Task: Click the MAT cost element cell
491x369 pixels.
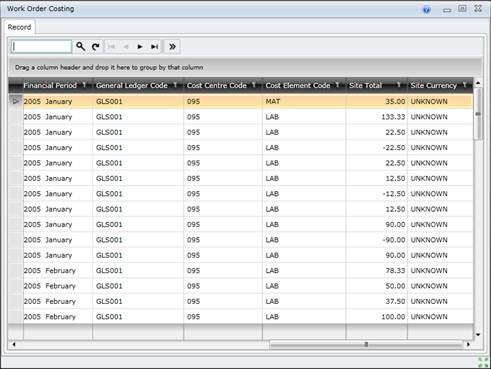Action: click(304, 101)
